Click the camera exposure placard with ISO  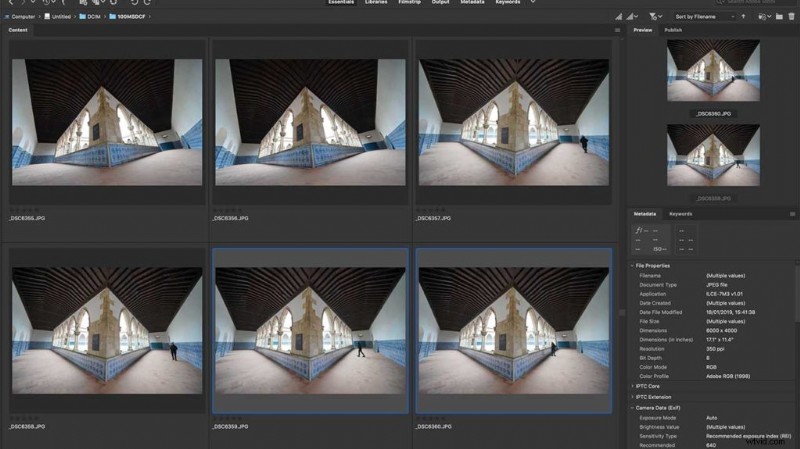[652, 239]
